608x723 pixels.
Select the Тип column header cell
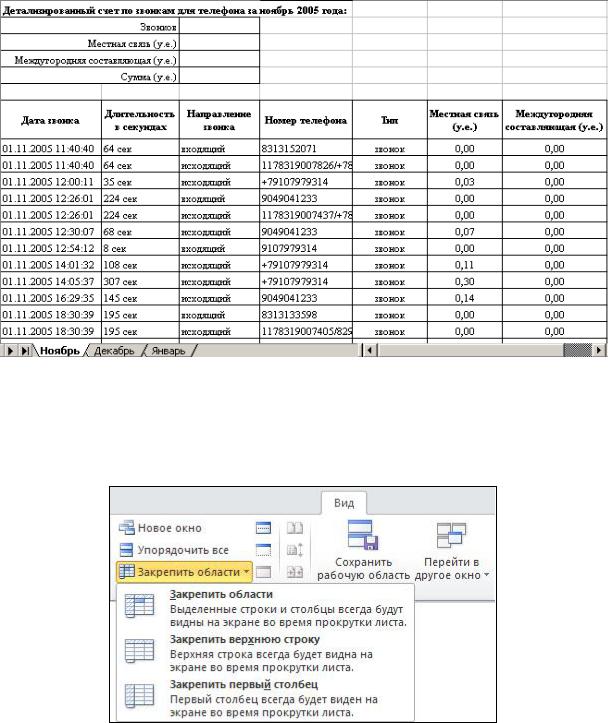click(390, 120)
